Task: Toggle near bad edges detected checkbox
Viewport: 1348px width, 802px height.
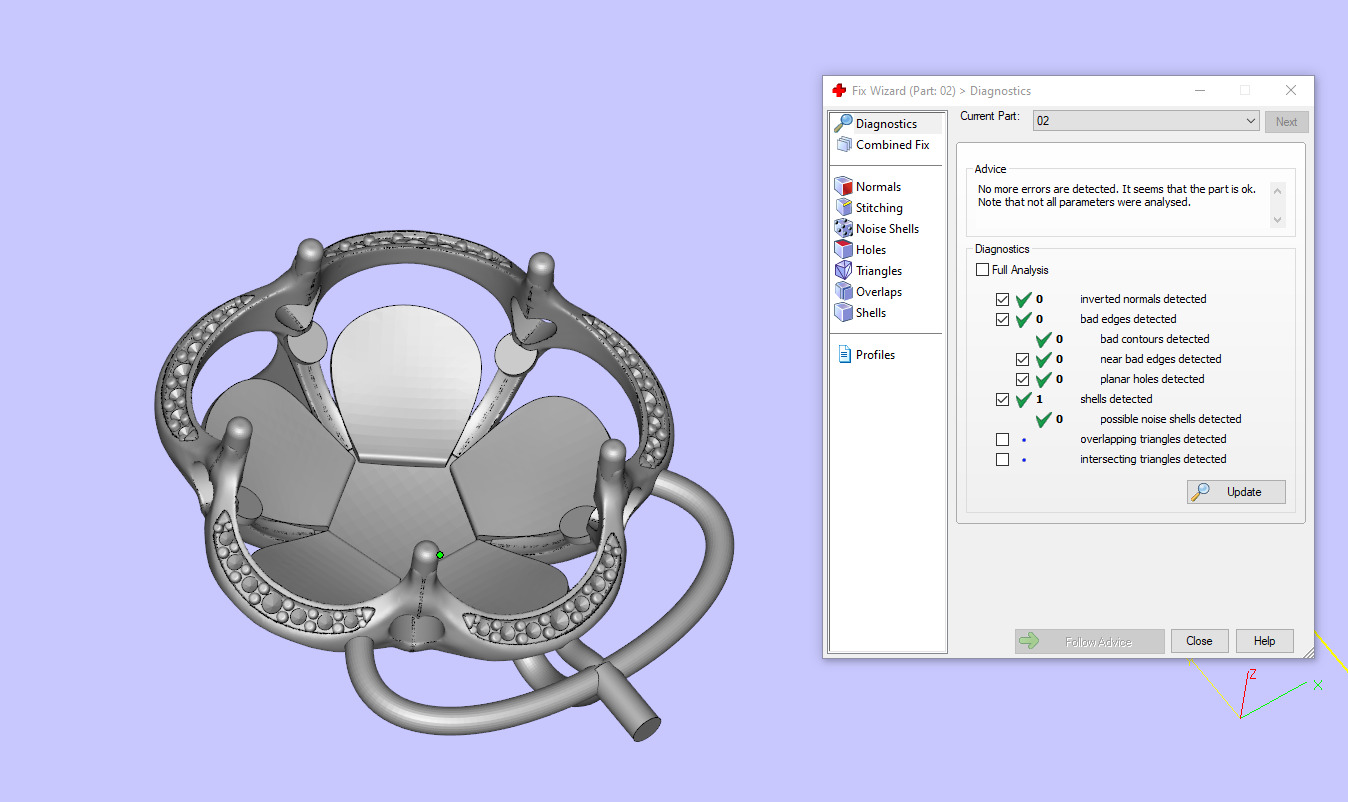Action: [x=1022, y=359]
